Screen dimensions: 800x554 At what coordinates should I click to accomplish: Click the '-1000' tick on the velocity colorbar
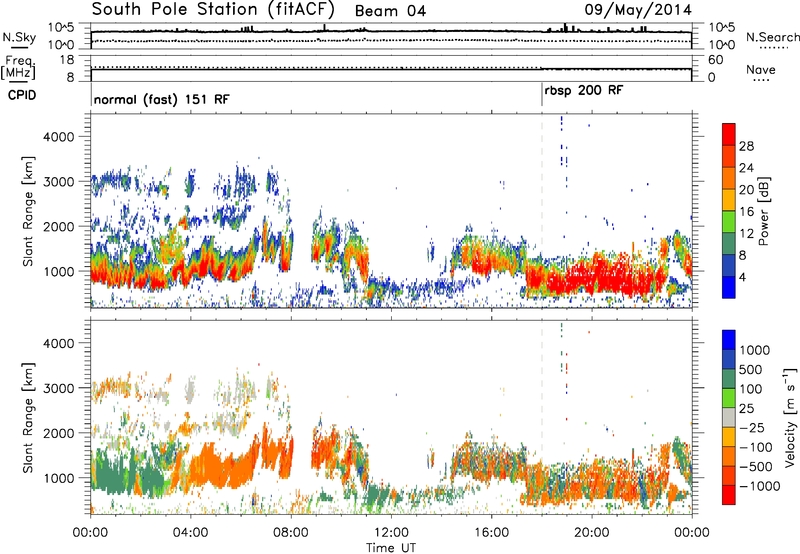(759, 486)
